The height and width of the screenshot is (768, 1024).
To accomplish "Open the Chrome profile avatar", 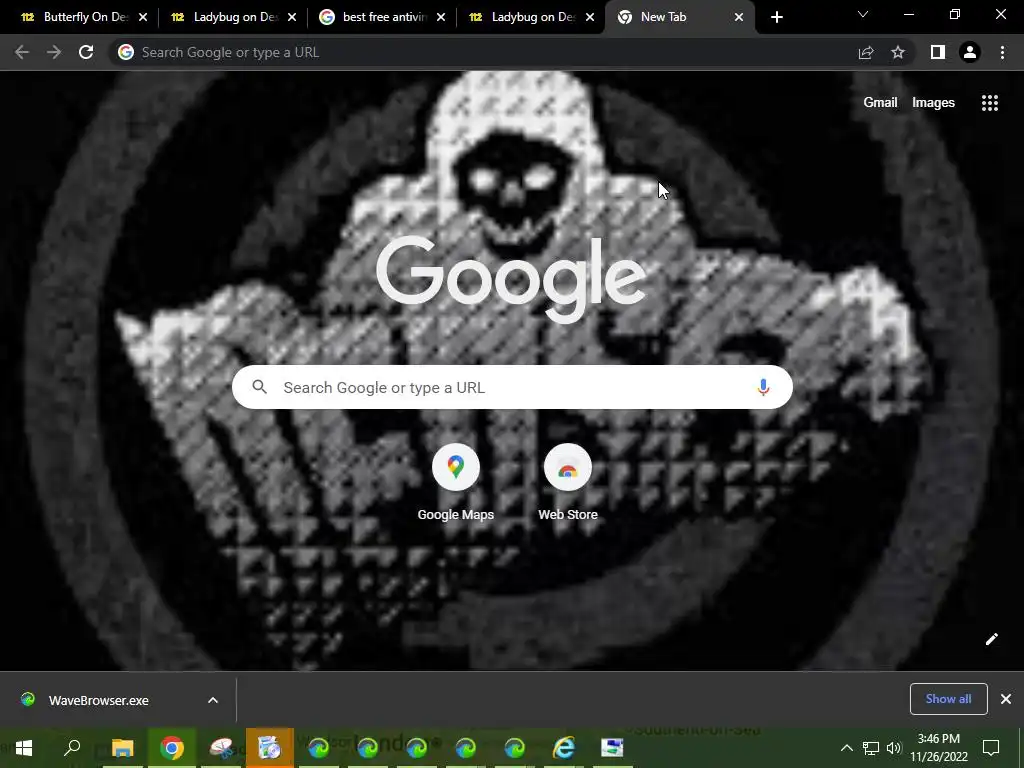I will 970,52.
